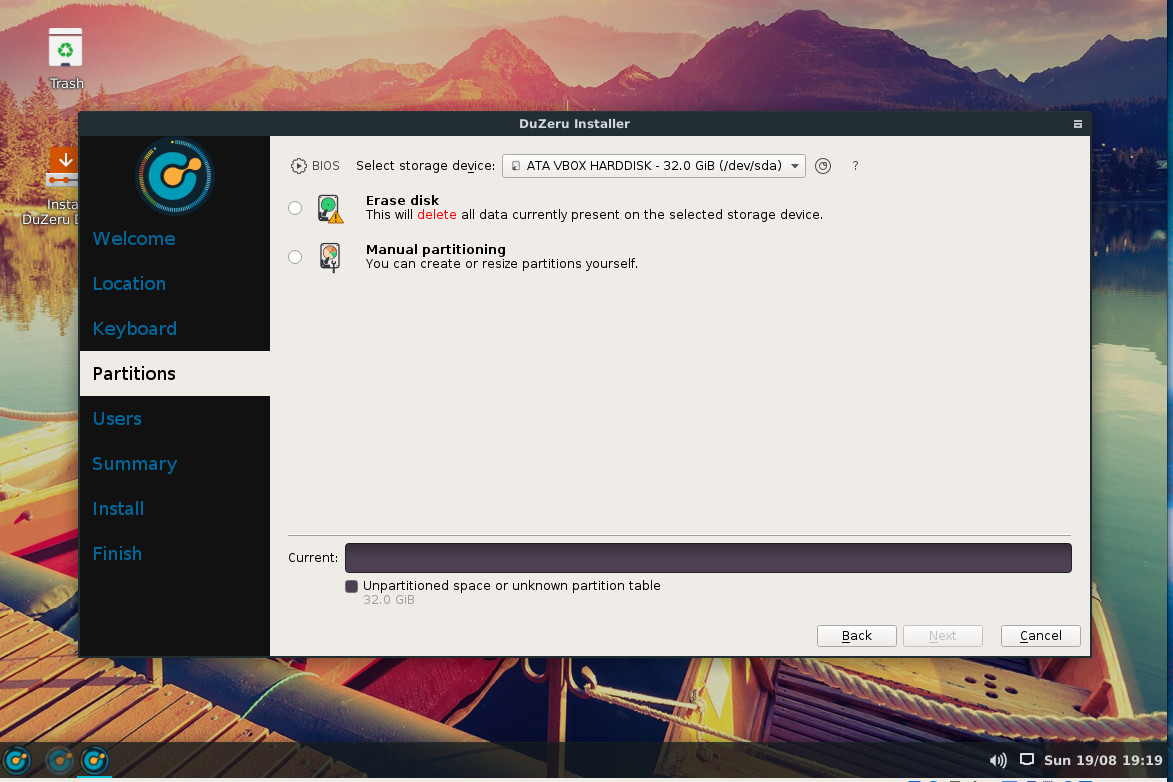Click the red 'delete' word

pyautogui.click(x=437, y=215)
